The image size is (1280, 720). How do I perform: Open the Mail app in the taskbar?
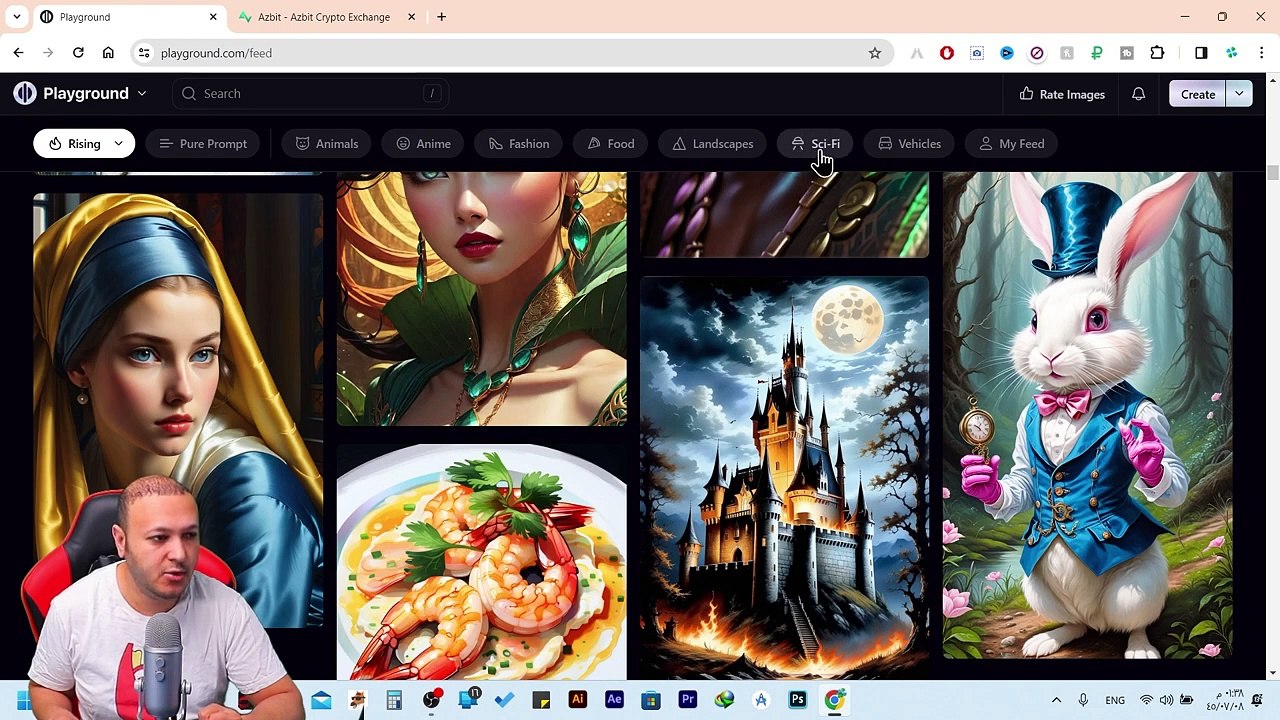pyautogui.click(x=321, y=700)
